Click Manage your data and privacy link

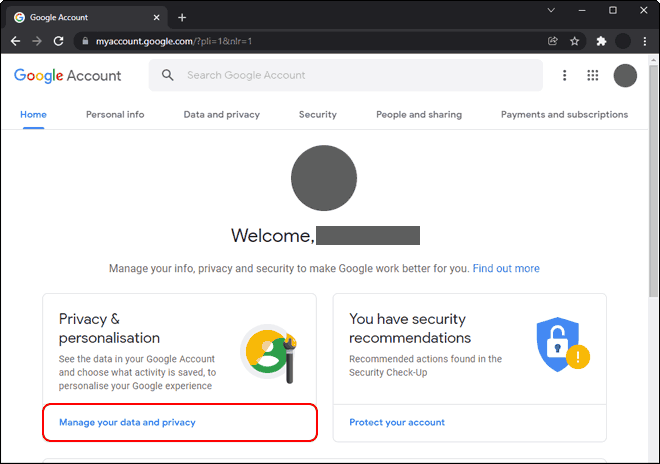127,423
